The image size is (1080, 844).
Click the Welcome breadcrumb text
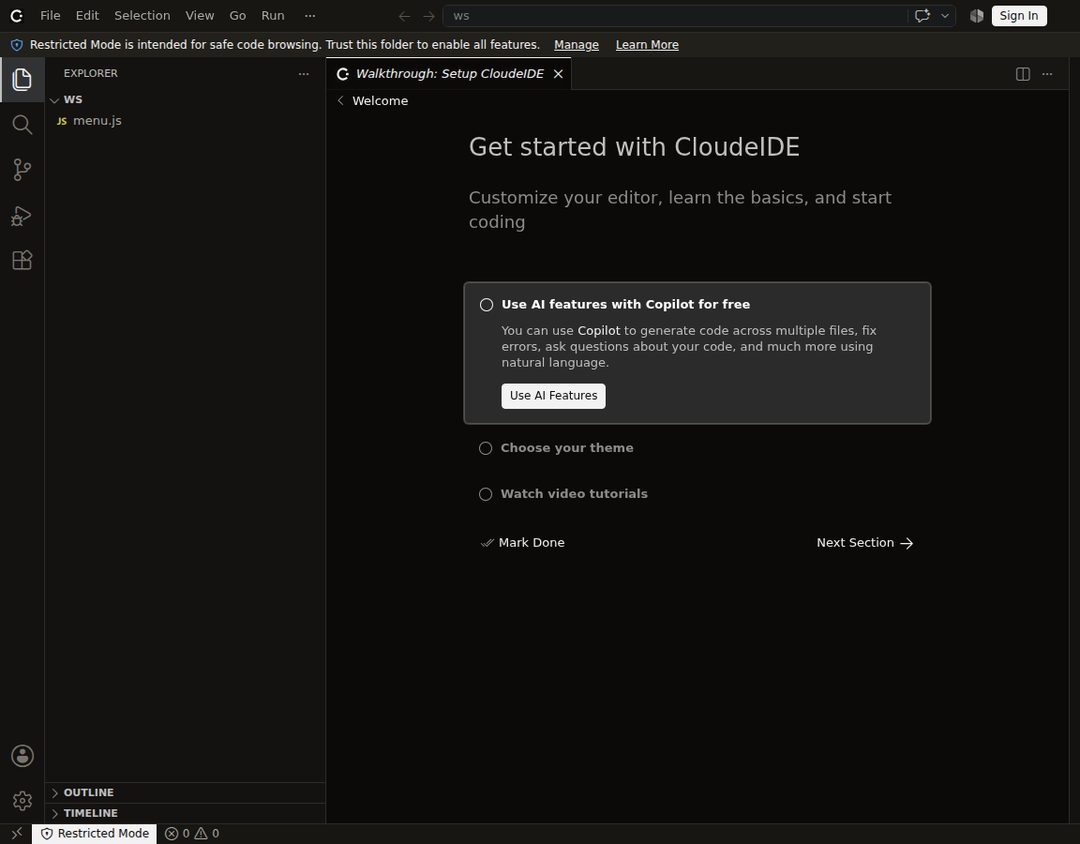click(x=380, y=101)
